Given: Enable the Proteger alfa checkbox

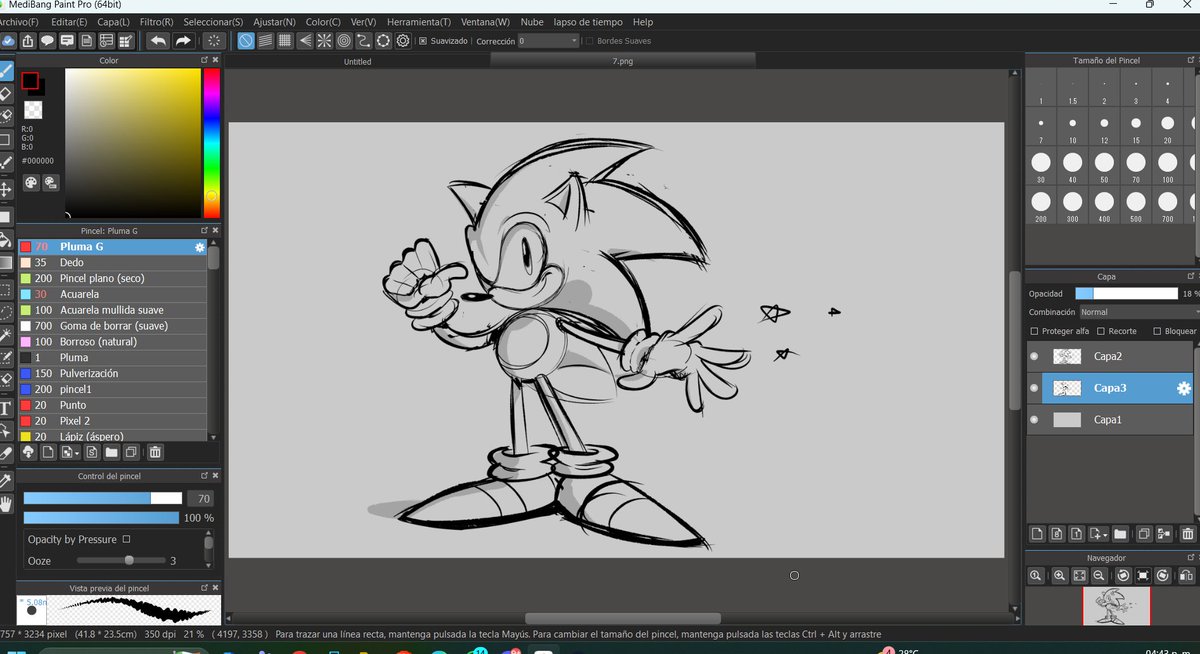Looking at the screenshot, I should click(x=1035, y=331).
